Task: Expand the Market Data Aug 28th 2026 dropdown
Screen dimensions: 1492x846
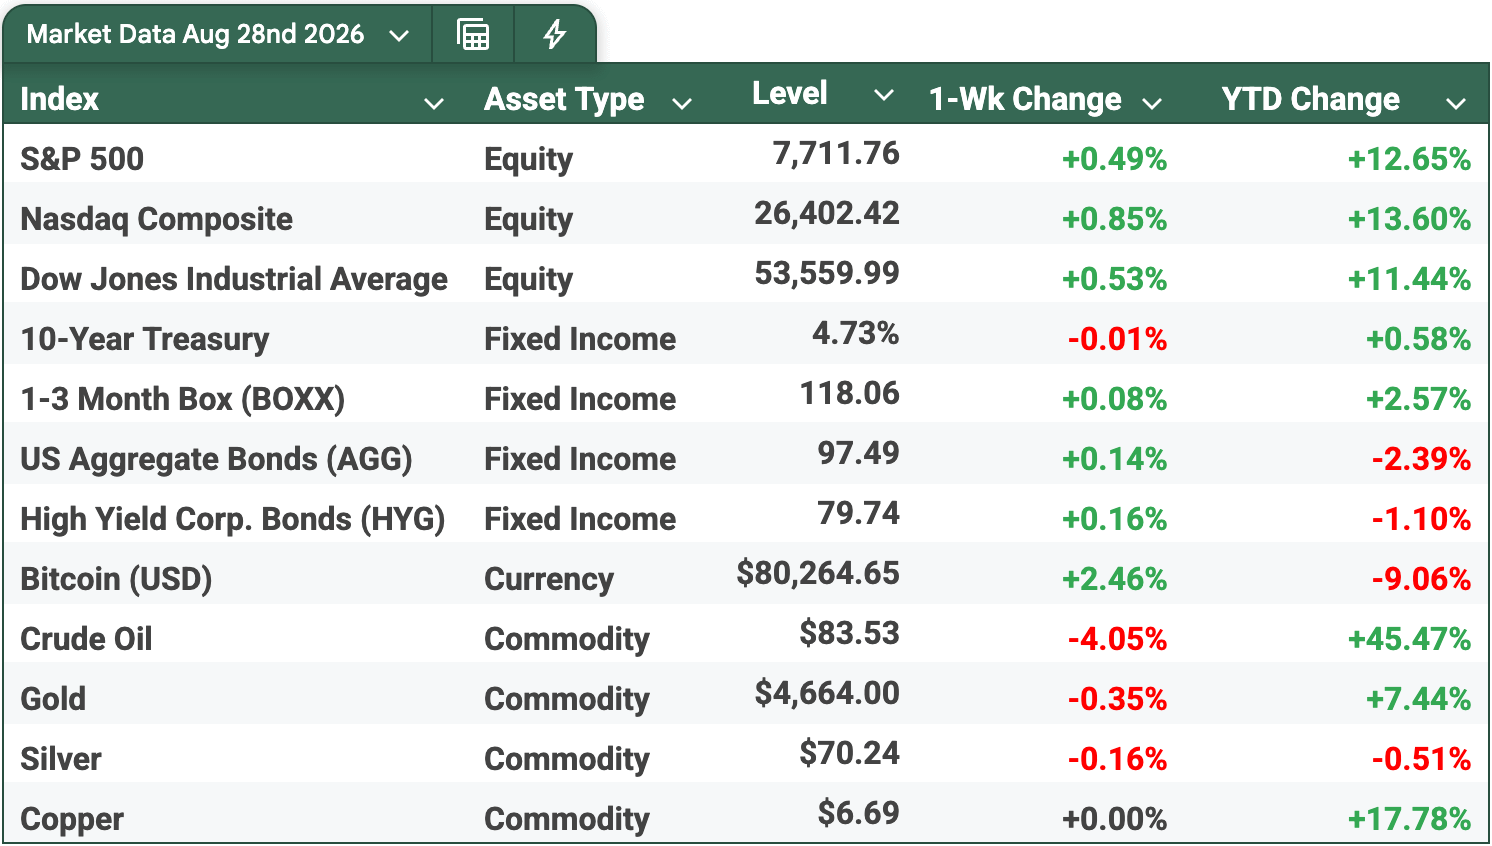Action: pos(399,36)
